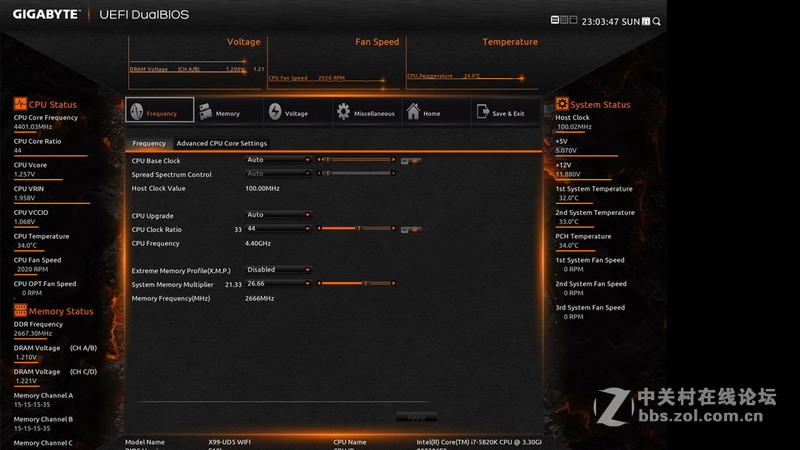Toggle the switch beside CPU Clock Ratio slider
Image resolution: width=800 pixels, height=450 pixels.
coord(411,230)
